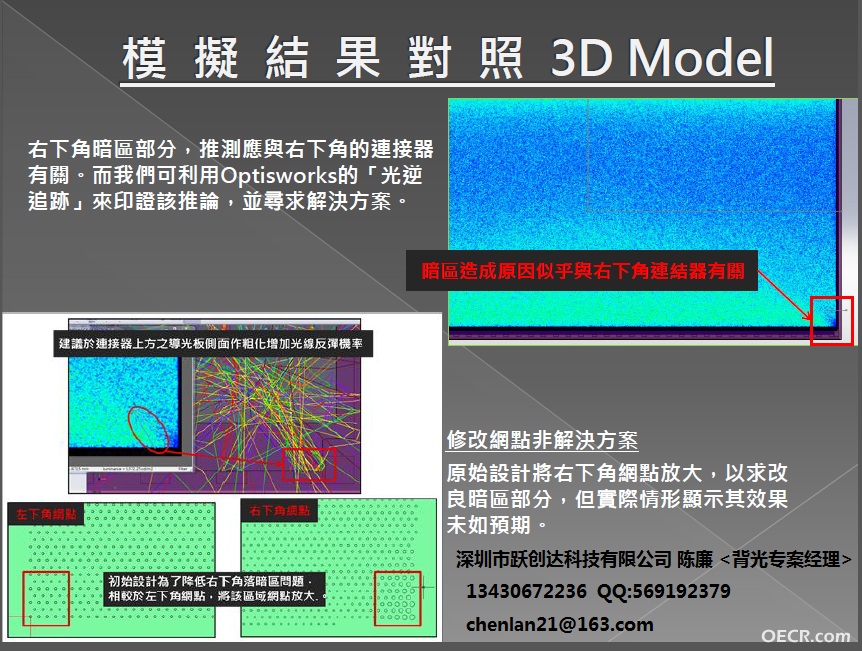Viewport: 862px width, 651px height.
Task: Click the QQ:569192379 text
Action: [664, 592]
